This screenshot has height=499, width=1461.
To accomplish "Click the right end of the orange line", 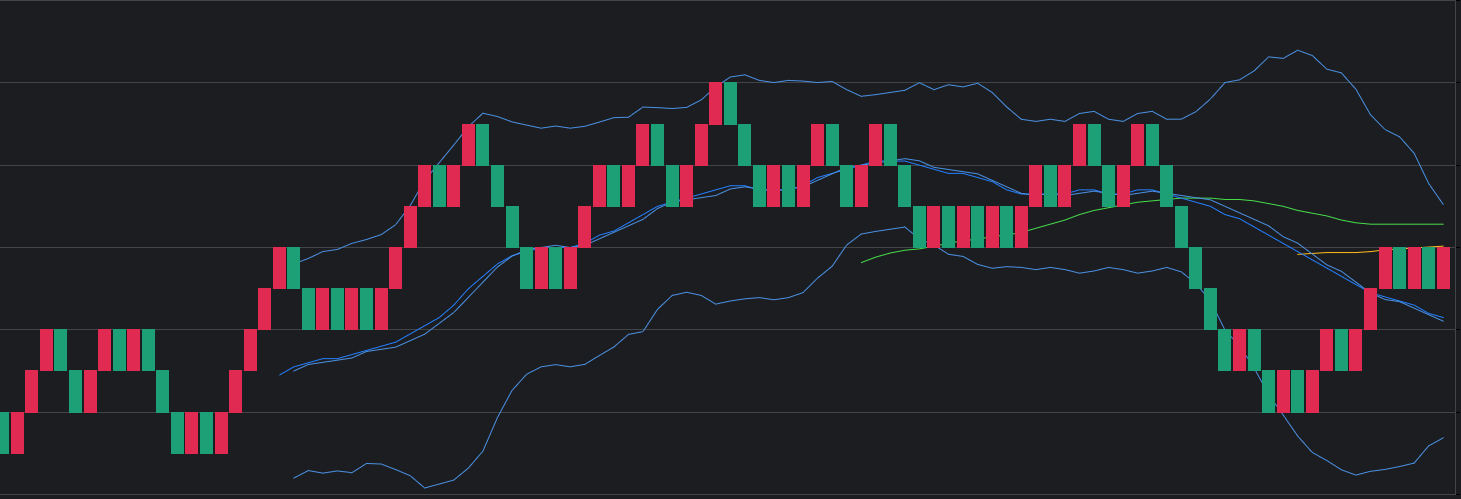I will coord(1443,246).
